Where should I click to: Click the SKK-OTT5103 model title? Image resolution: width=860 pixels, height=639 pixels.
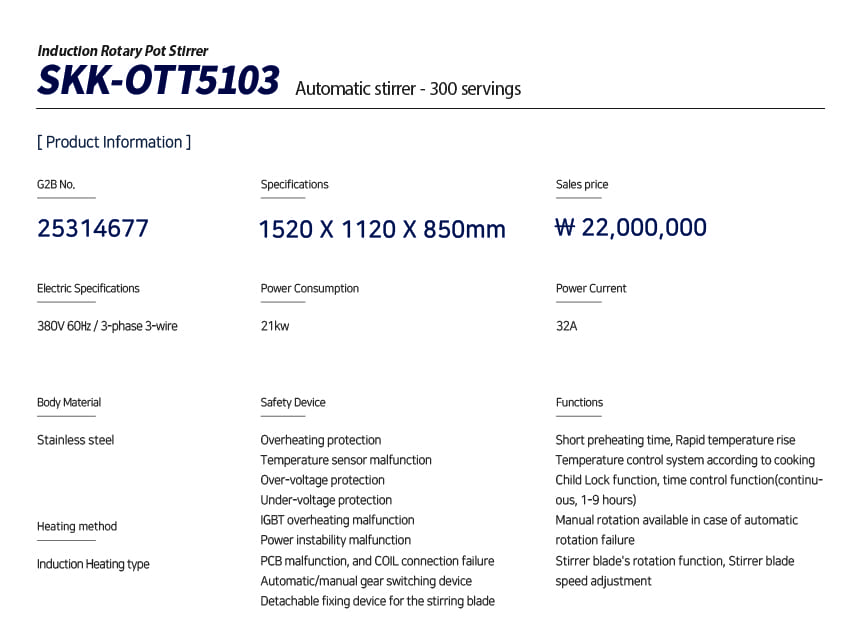tap(158, 81)
